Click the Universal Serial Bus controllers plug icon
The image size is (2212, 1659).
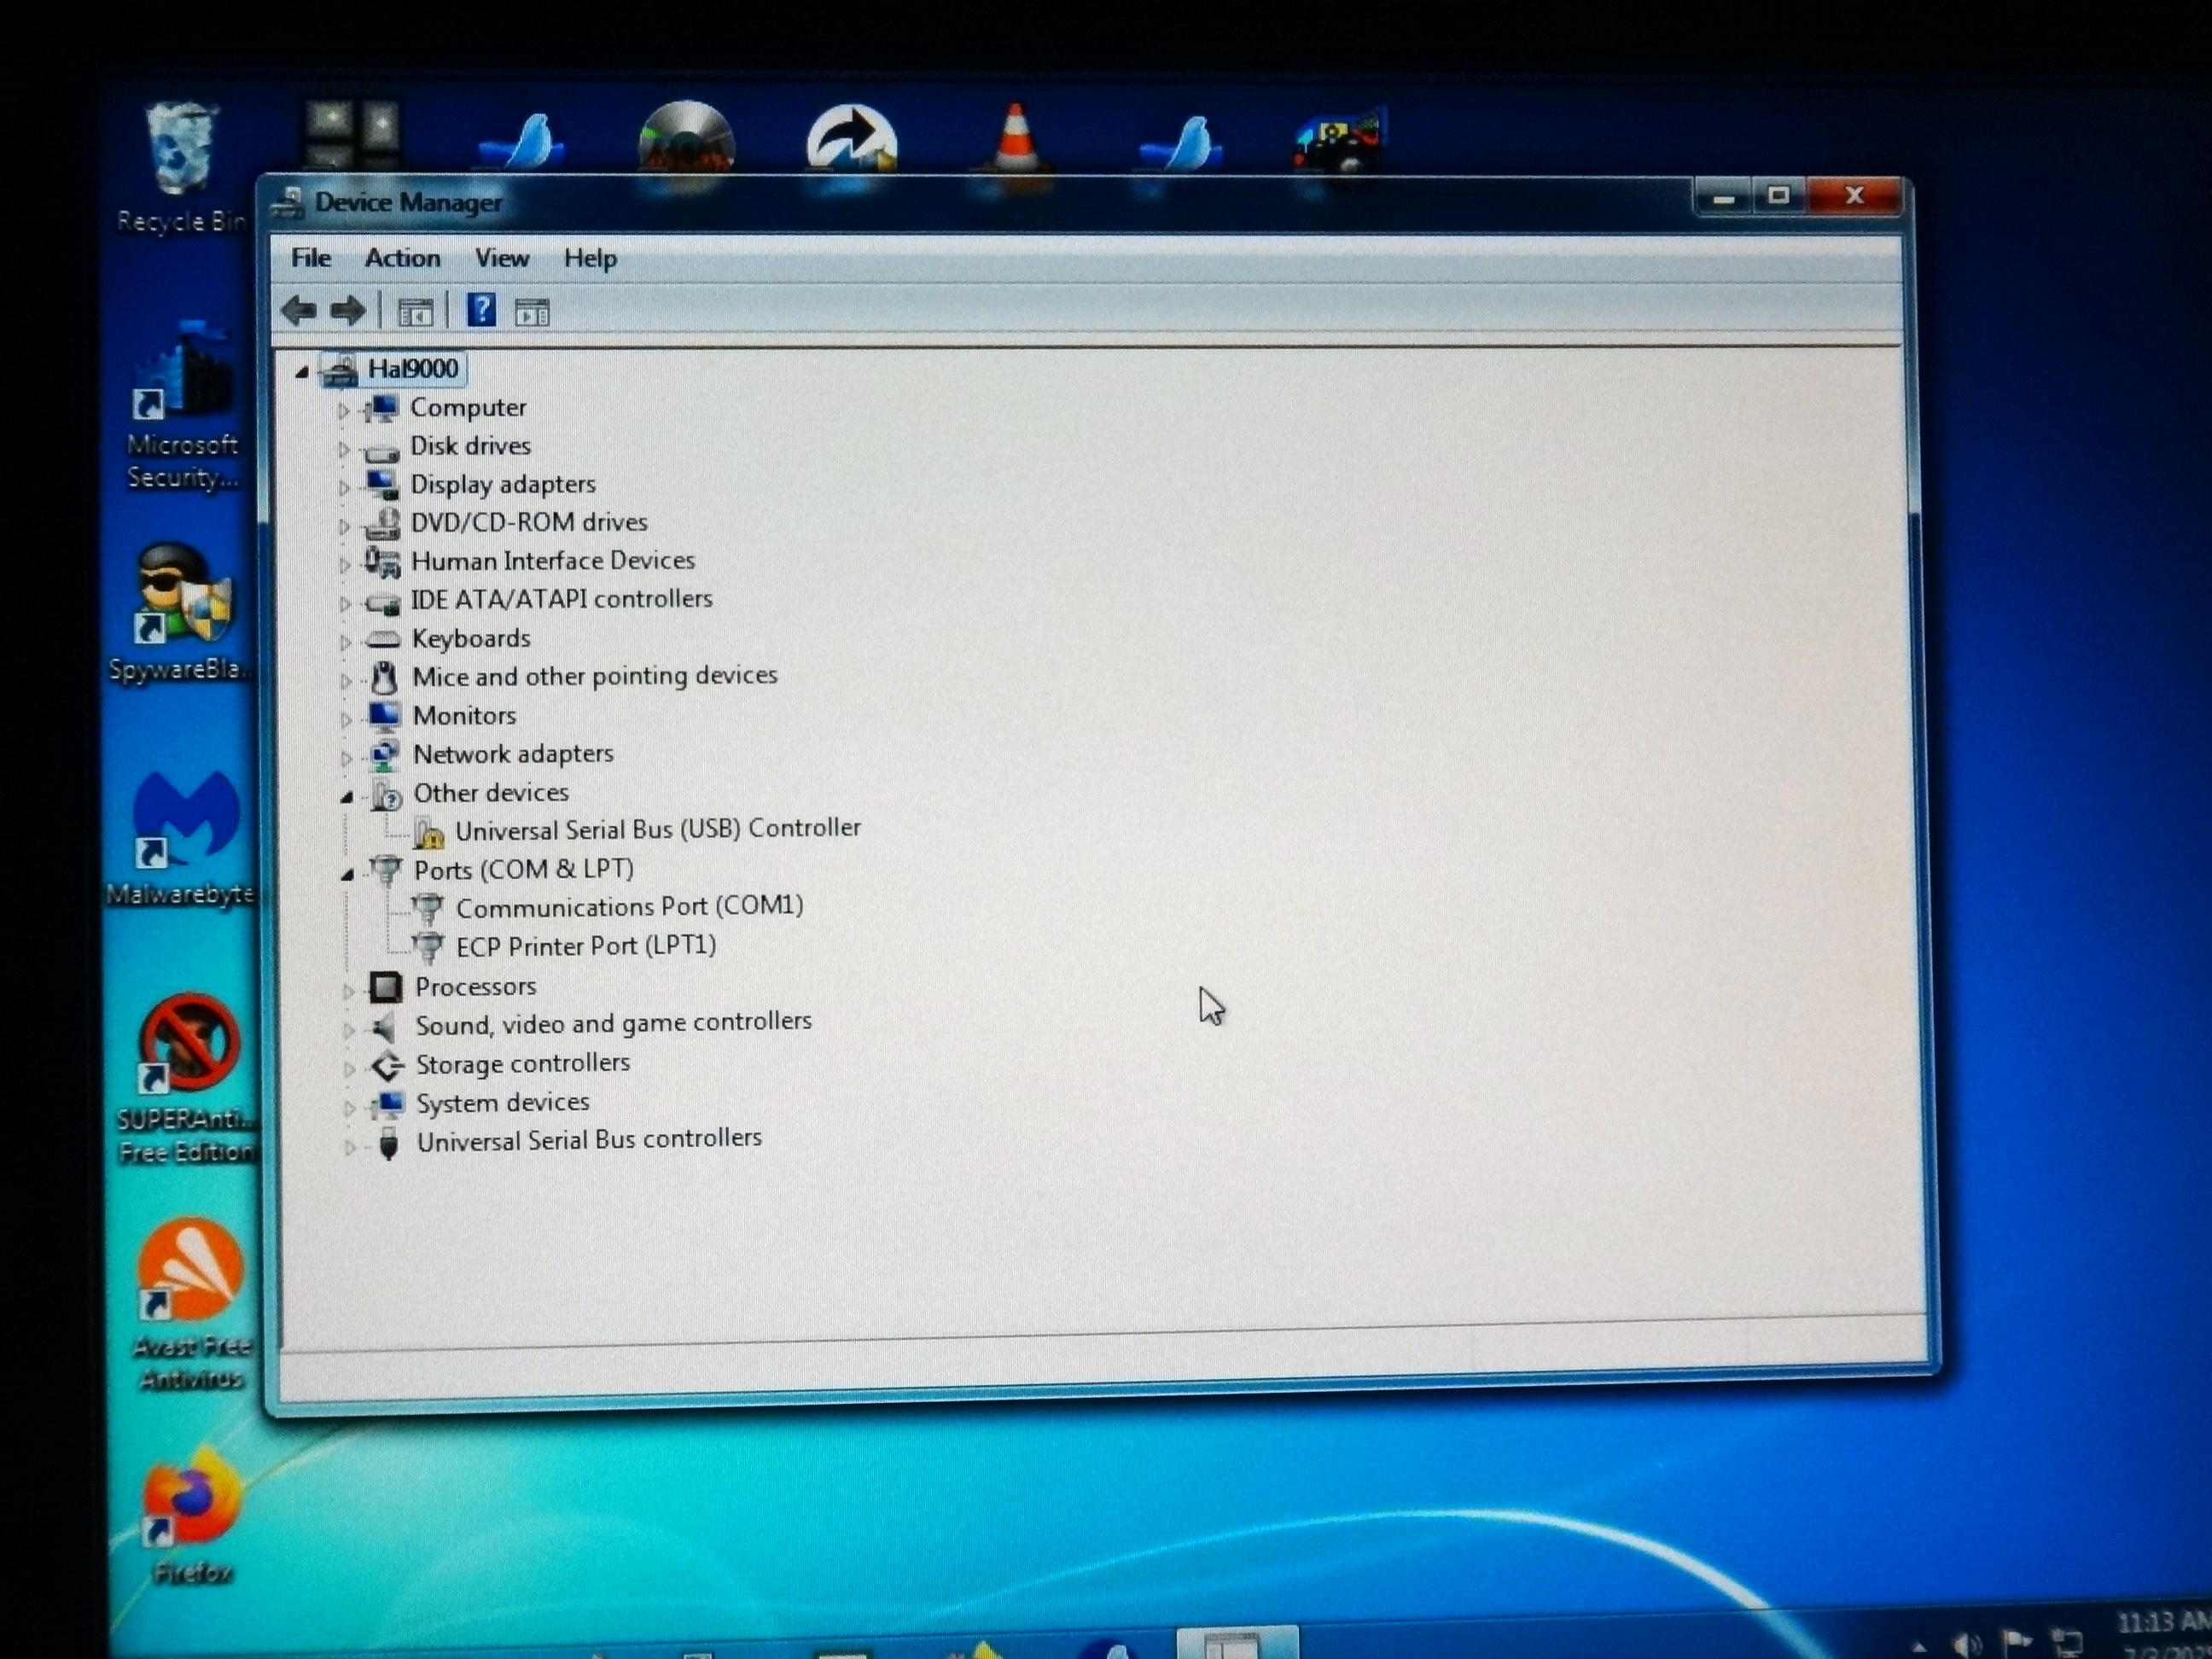point(389,1143)
